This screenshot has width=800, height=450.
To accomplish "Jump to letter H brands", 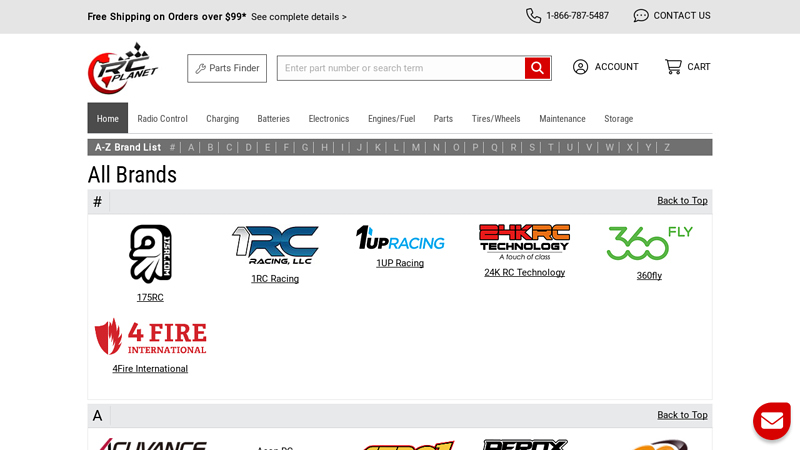I will pos(324,147).
